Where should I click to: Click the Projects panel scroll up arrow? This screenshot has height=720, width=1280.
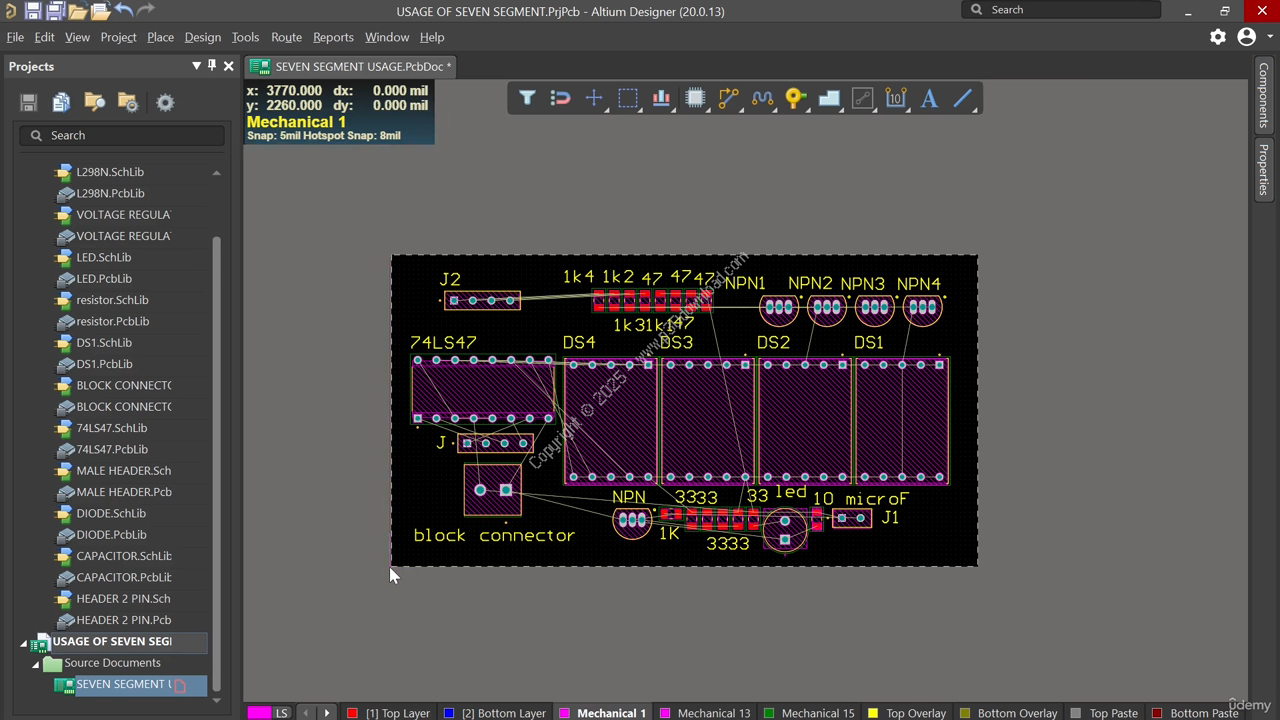[x=216, y=173]
